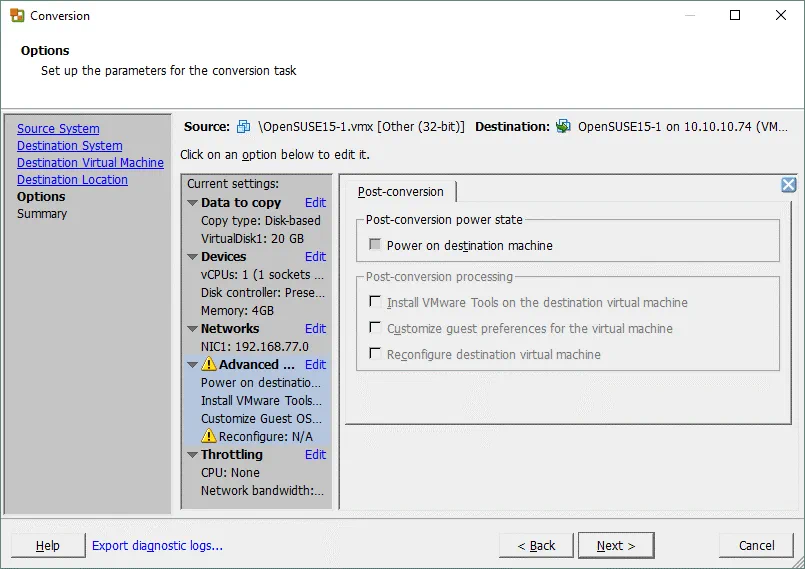The image size is (805, 569).
Task: Enable Install VMware Tools checkbox
Action: click(x=375, y=302)
